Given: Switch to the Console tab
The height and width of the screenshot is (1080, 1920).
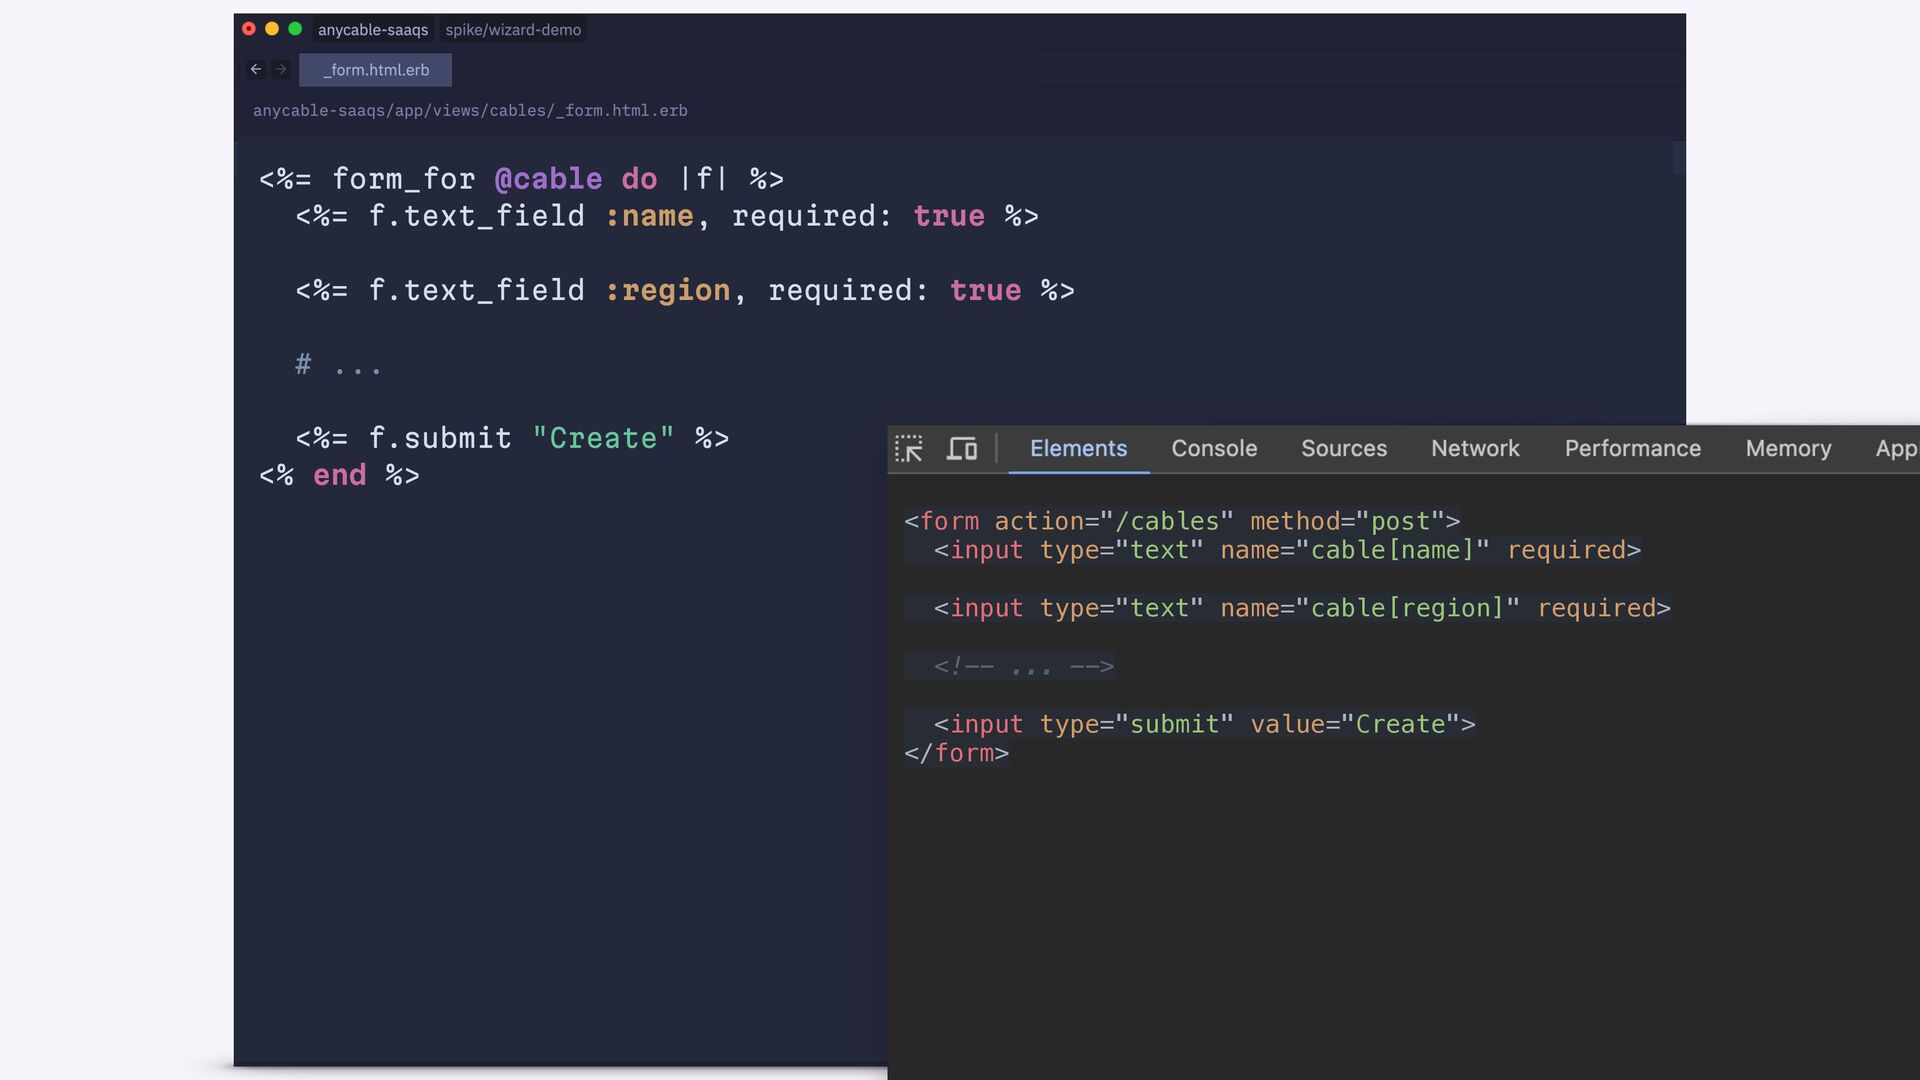Looking at the screenshot, I should [x=1214, y=449].
